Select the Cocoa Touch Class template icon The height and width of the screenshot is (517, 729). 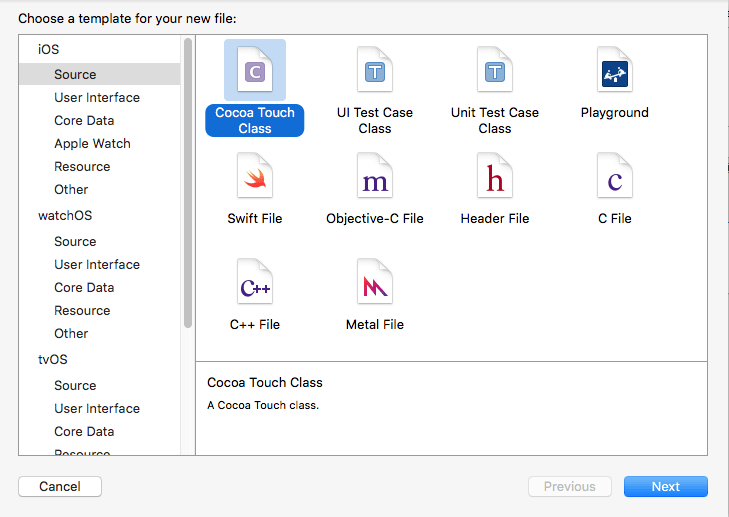tap(255, 70)
